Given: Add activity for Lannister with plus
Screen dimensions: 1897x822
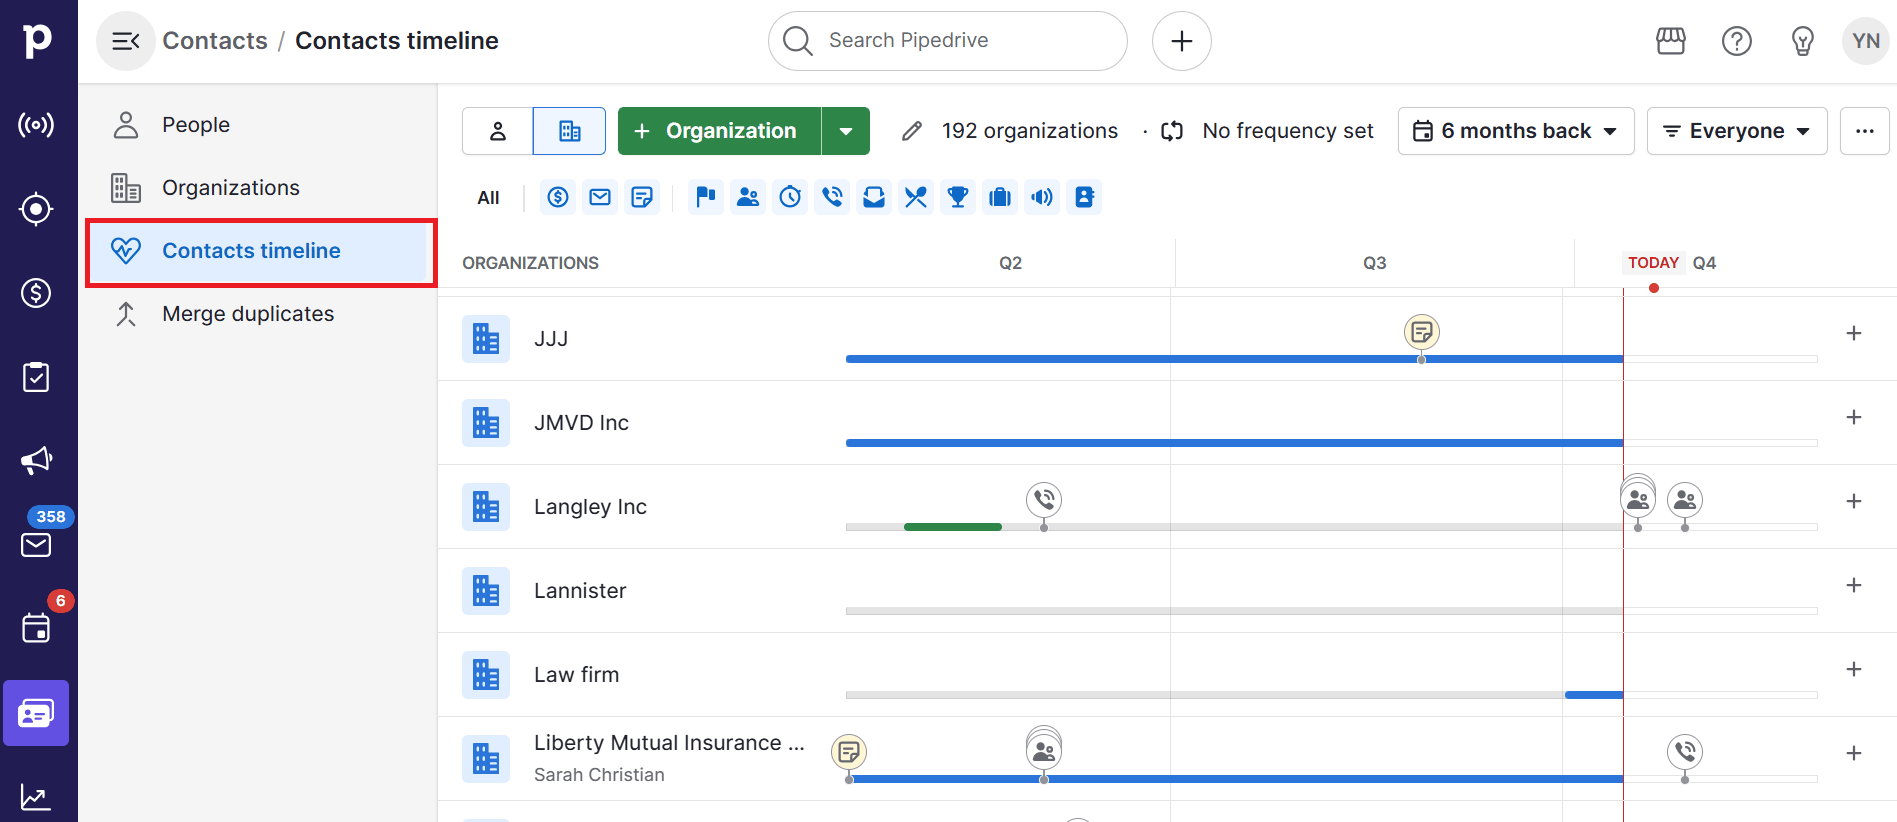Looking at the screenshot, I should pos(1854,585).
